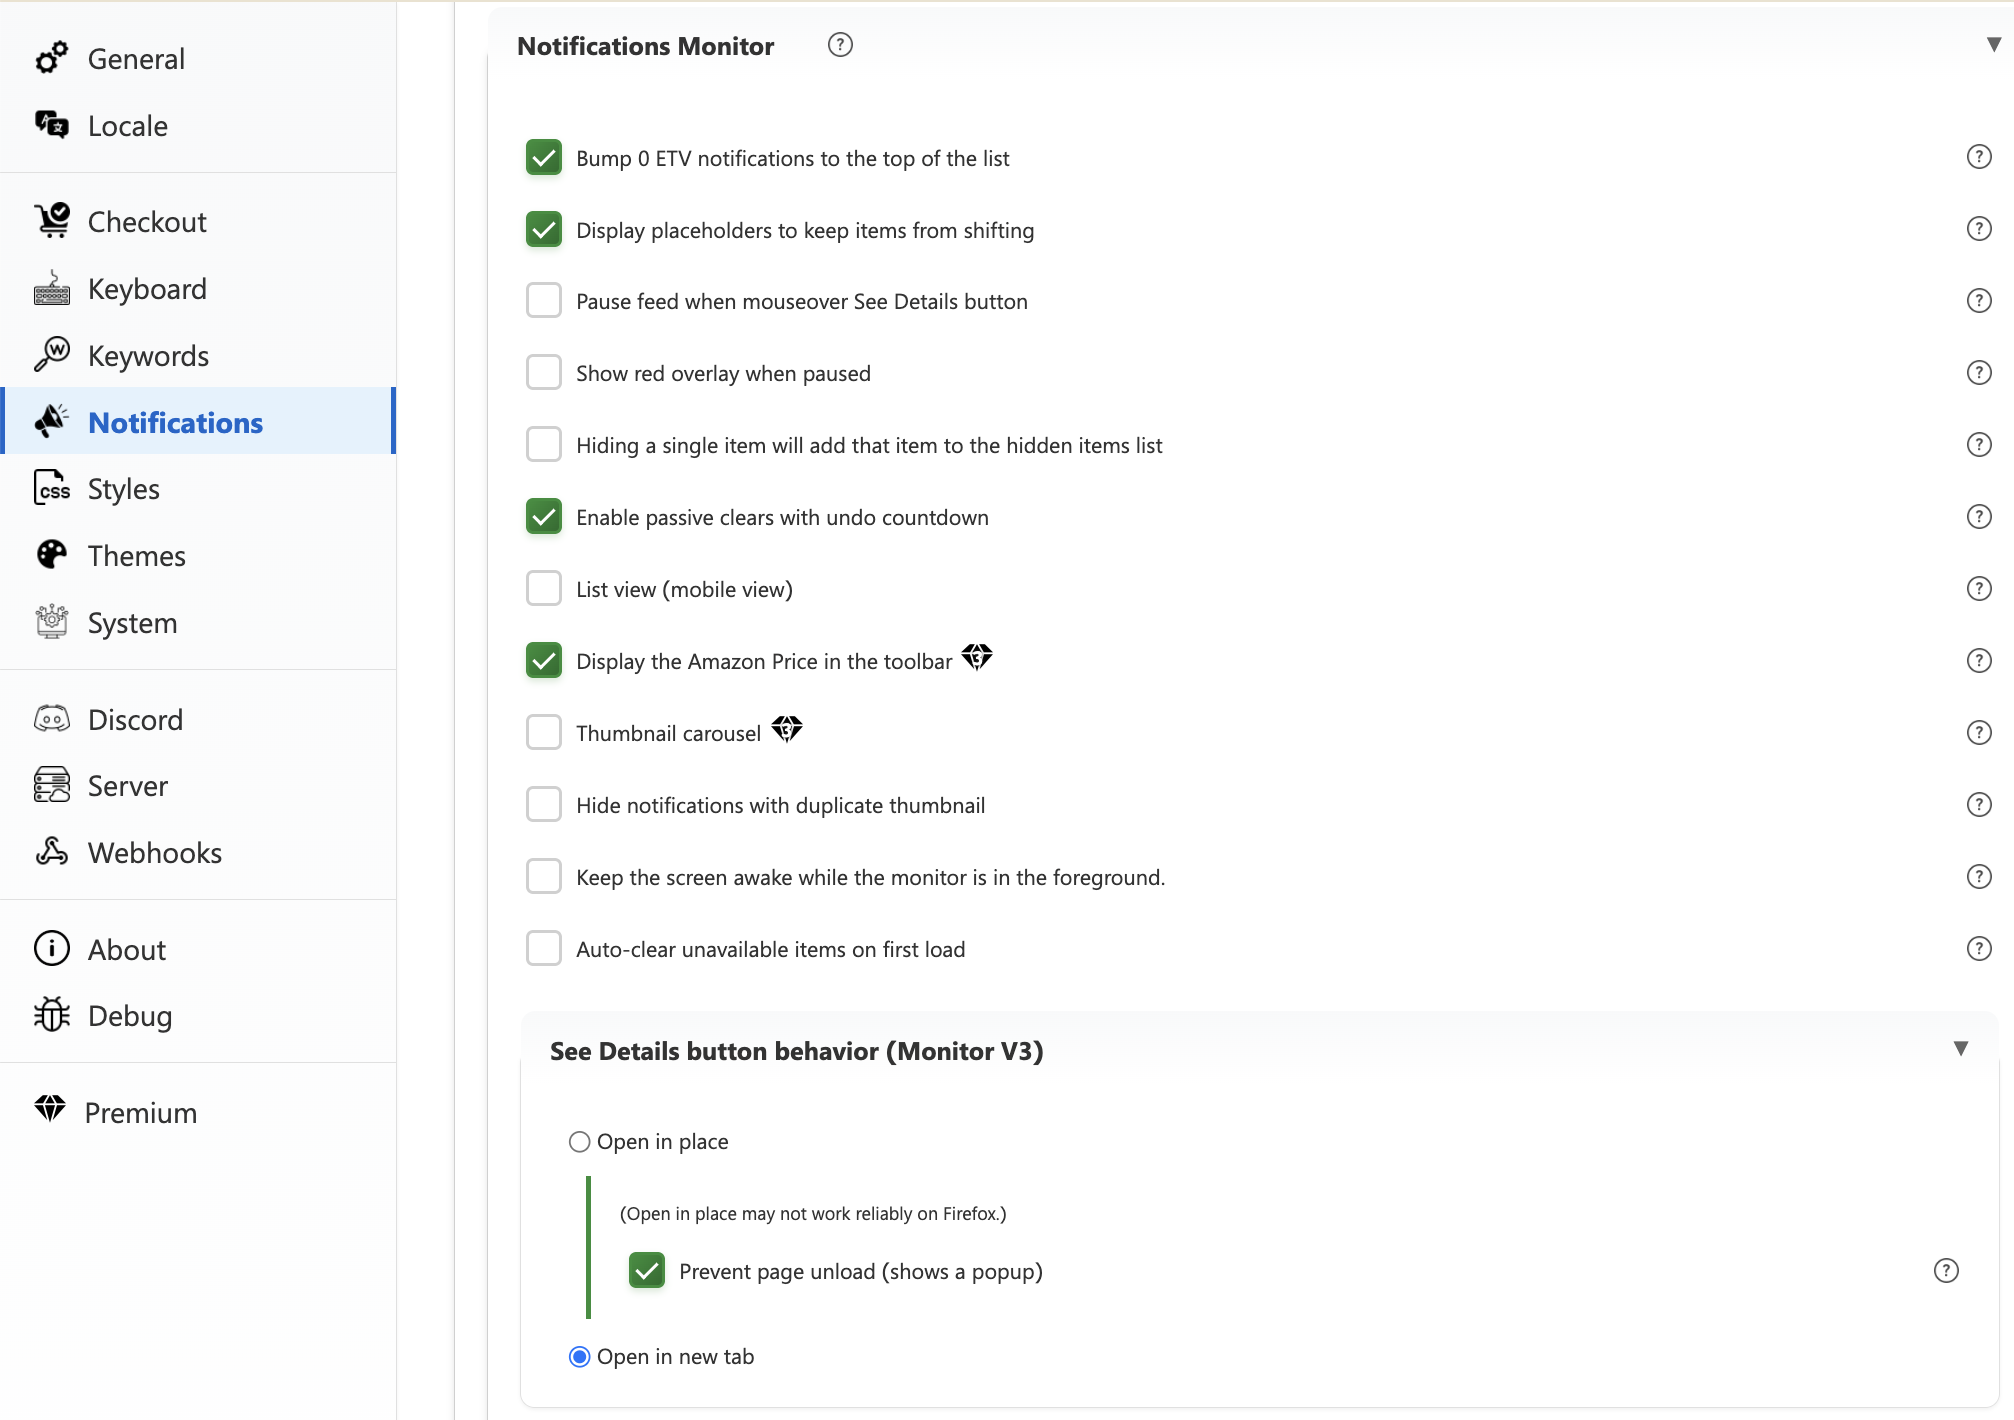The image size is (2014, 1420).
Task: Click help icon for Prevent page unload
Action: 1945,1271
